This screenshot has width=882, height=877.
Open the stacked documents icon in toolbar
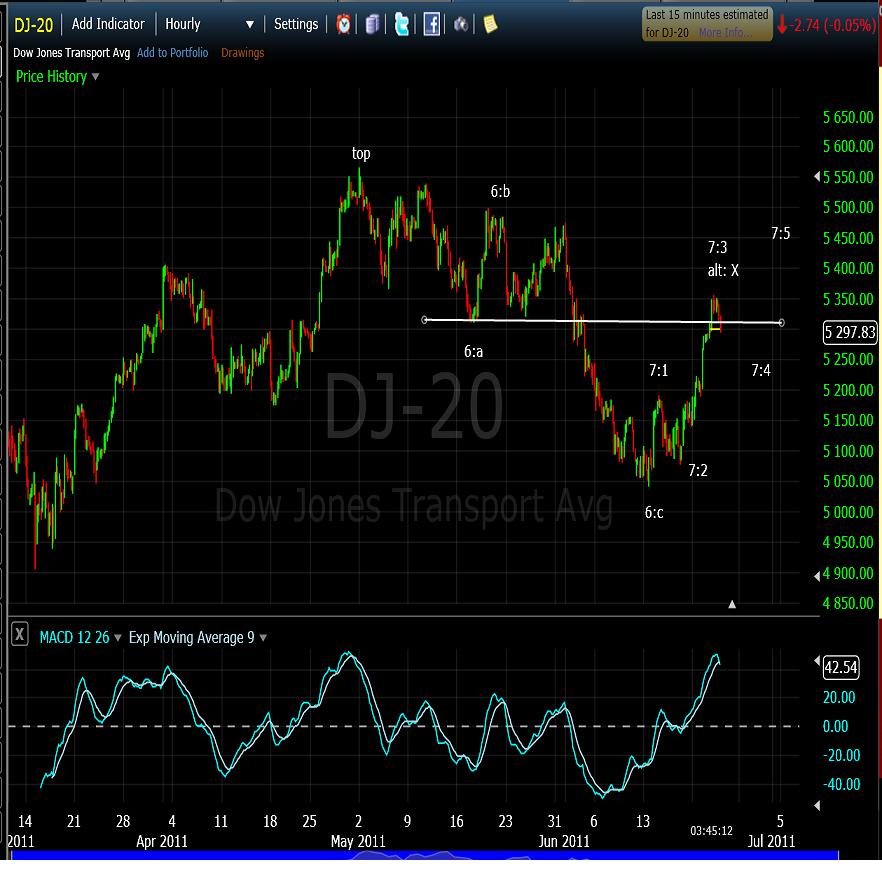[x=372, y=25]
